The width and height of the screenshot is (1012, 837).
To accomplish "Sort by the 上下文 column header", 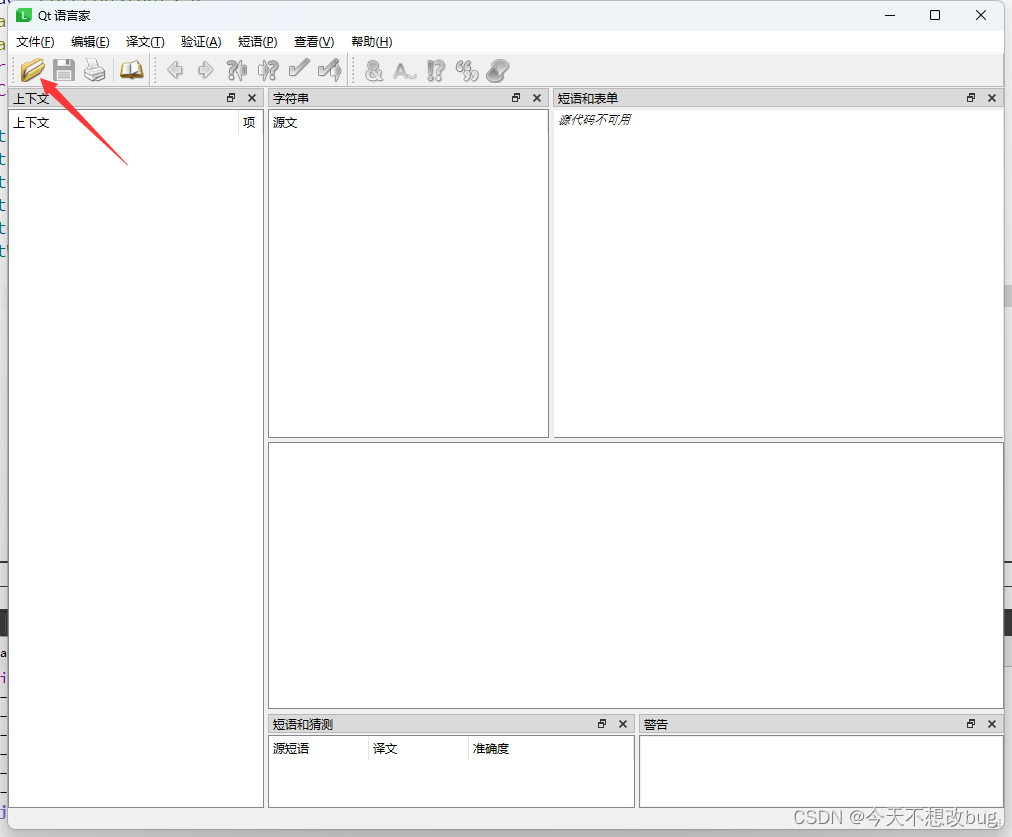I will coord(124,123).
